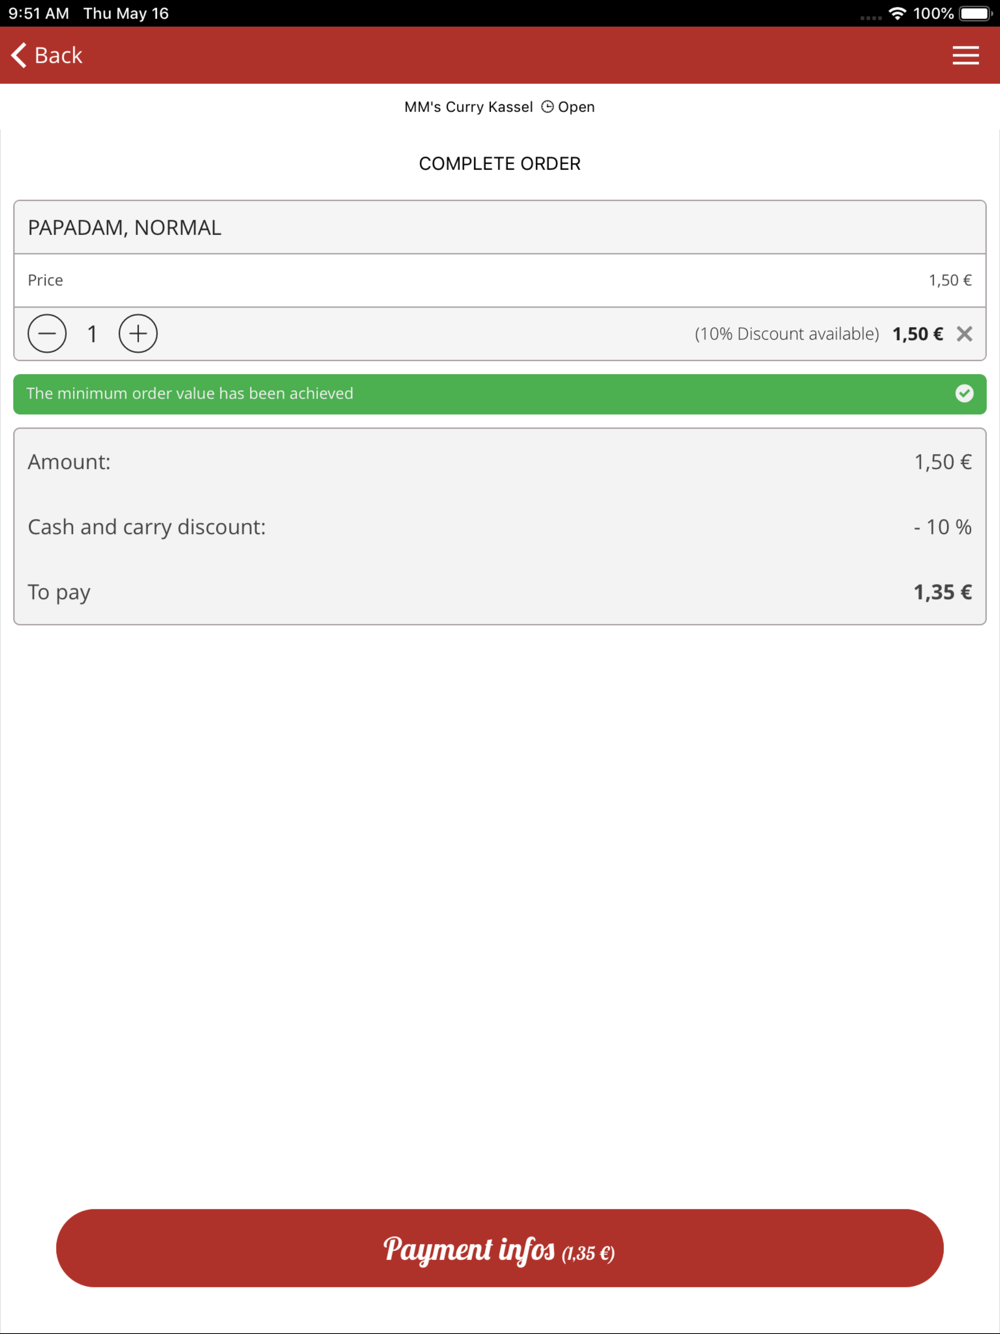The height and width of the screenshot is (1334, 1000).
Task: Increase Papadam quantity with plus button
Action: click(138, 334)
